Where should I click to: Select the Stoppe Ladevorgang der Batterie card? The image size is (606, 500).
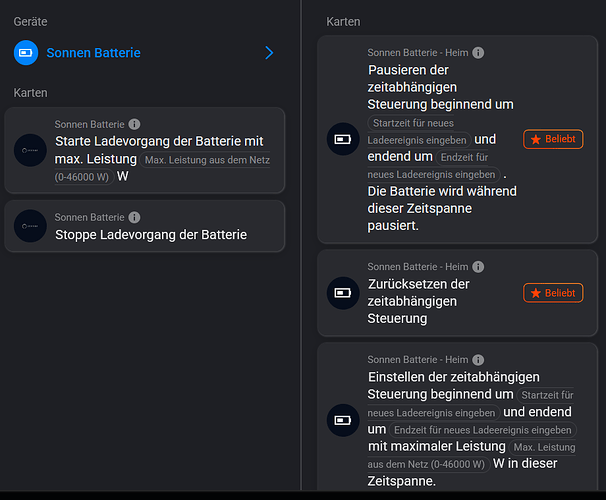click(145, 226)
